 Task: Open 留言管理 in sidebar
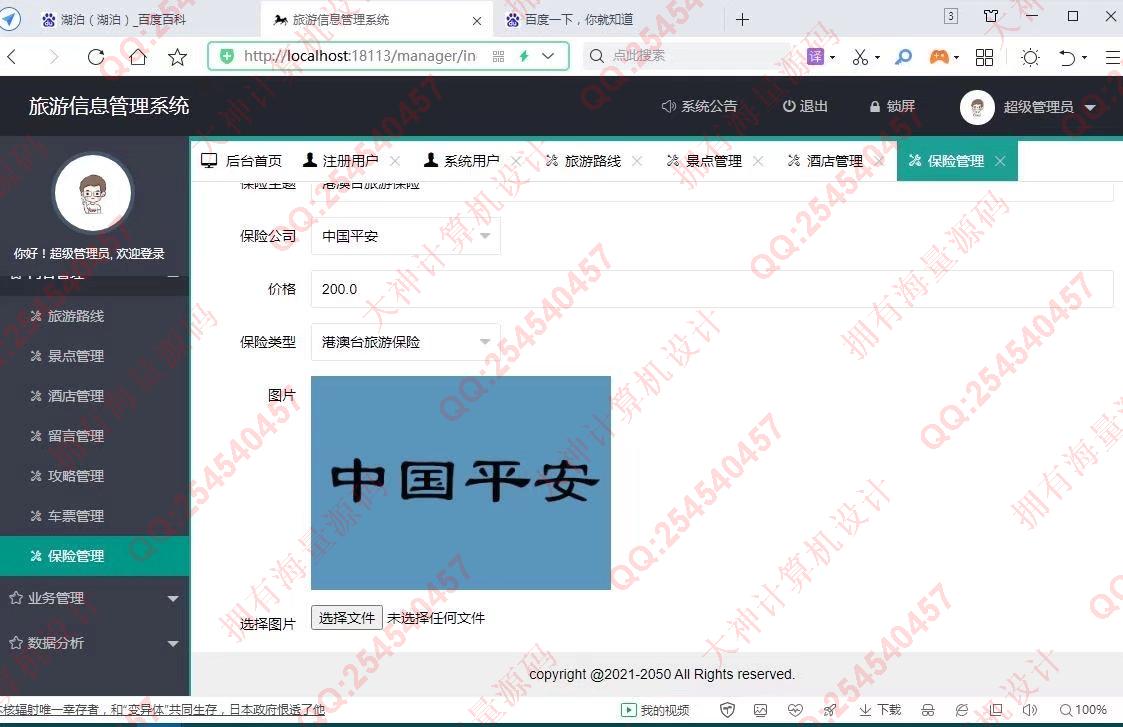click(x=95, y=436)
